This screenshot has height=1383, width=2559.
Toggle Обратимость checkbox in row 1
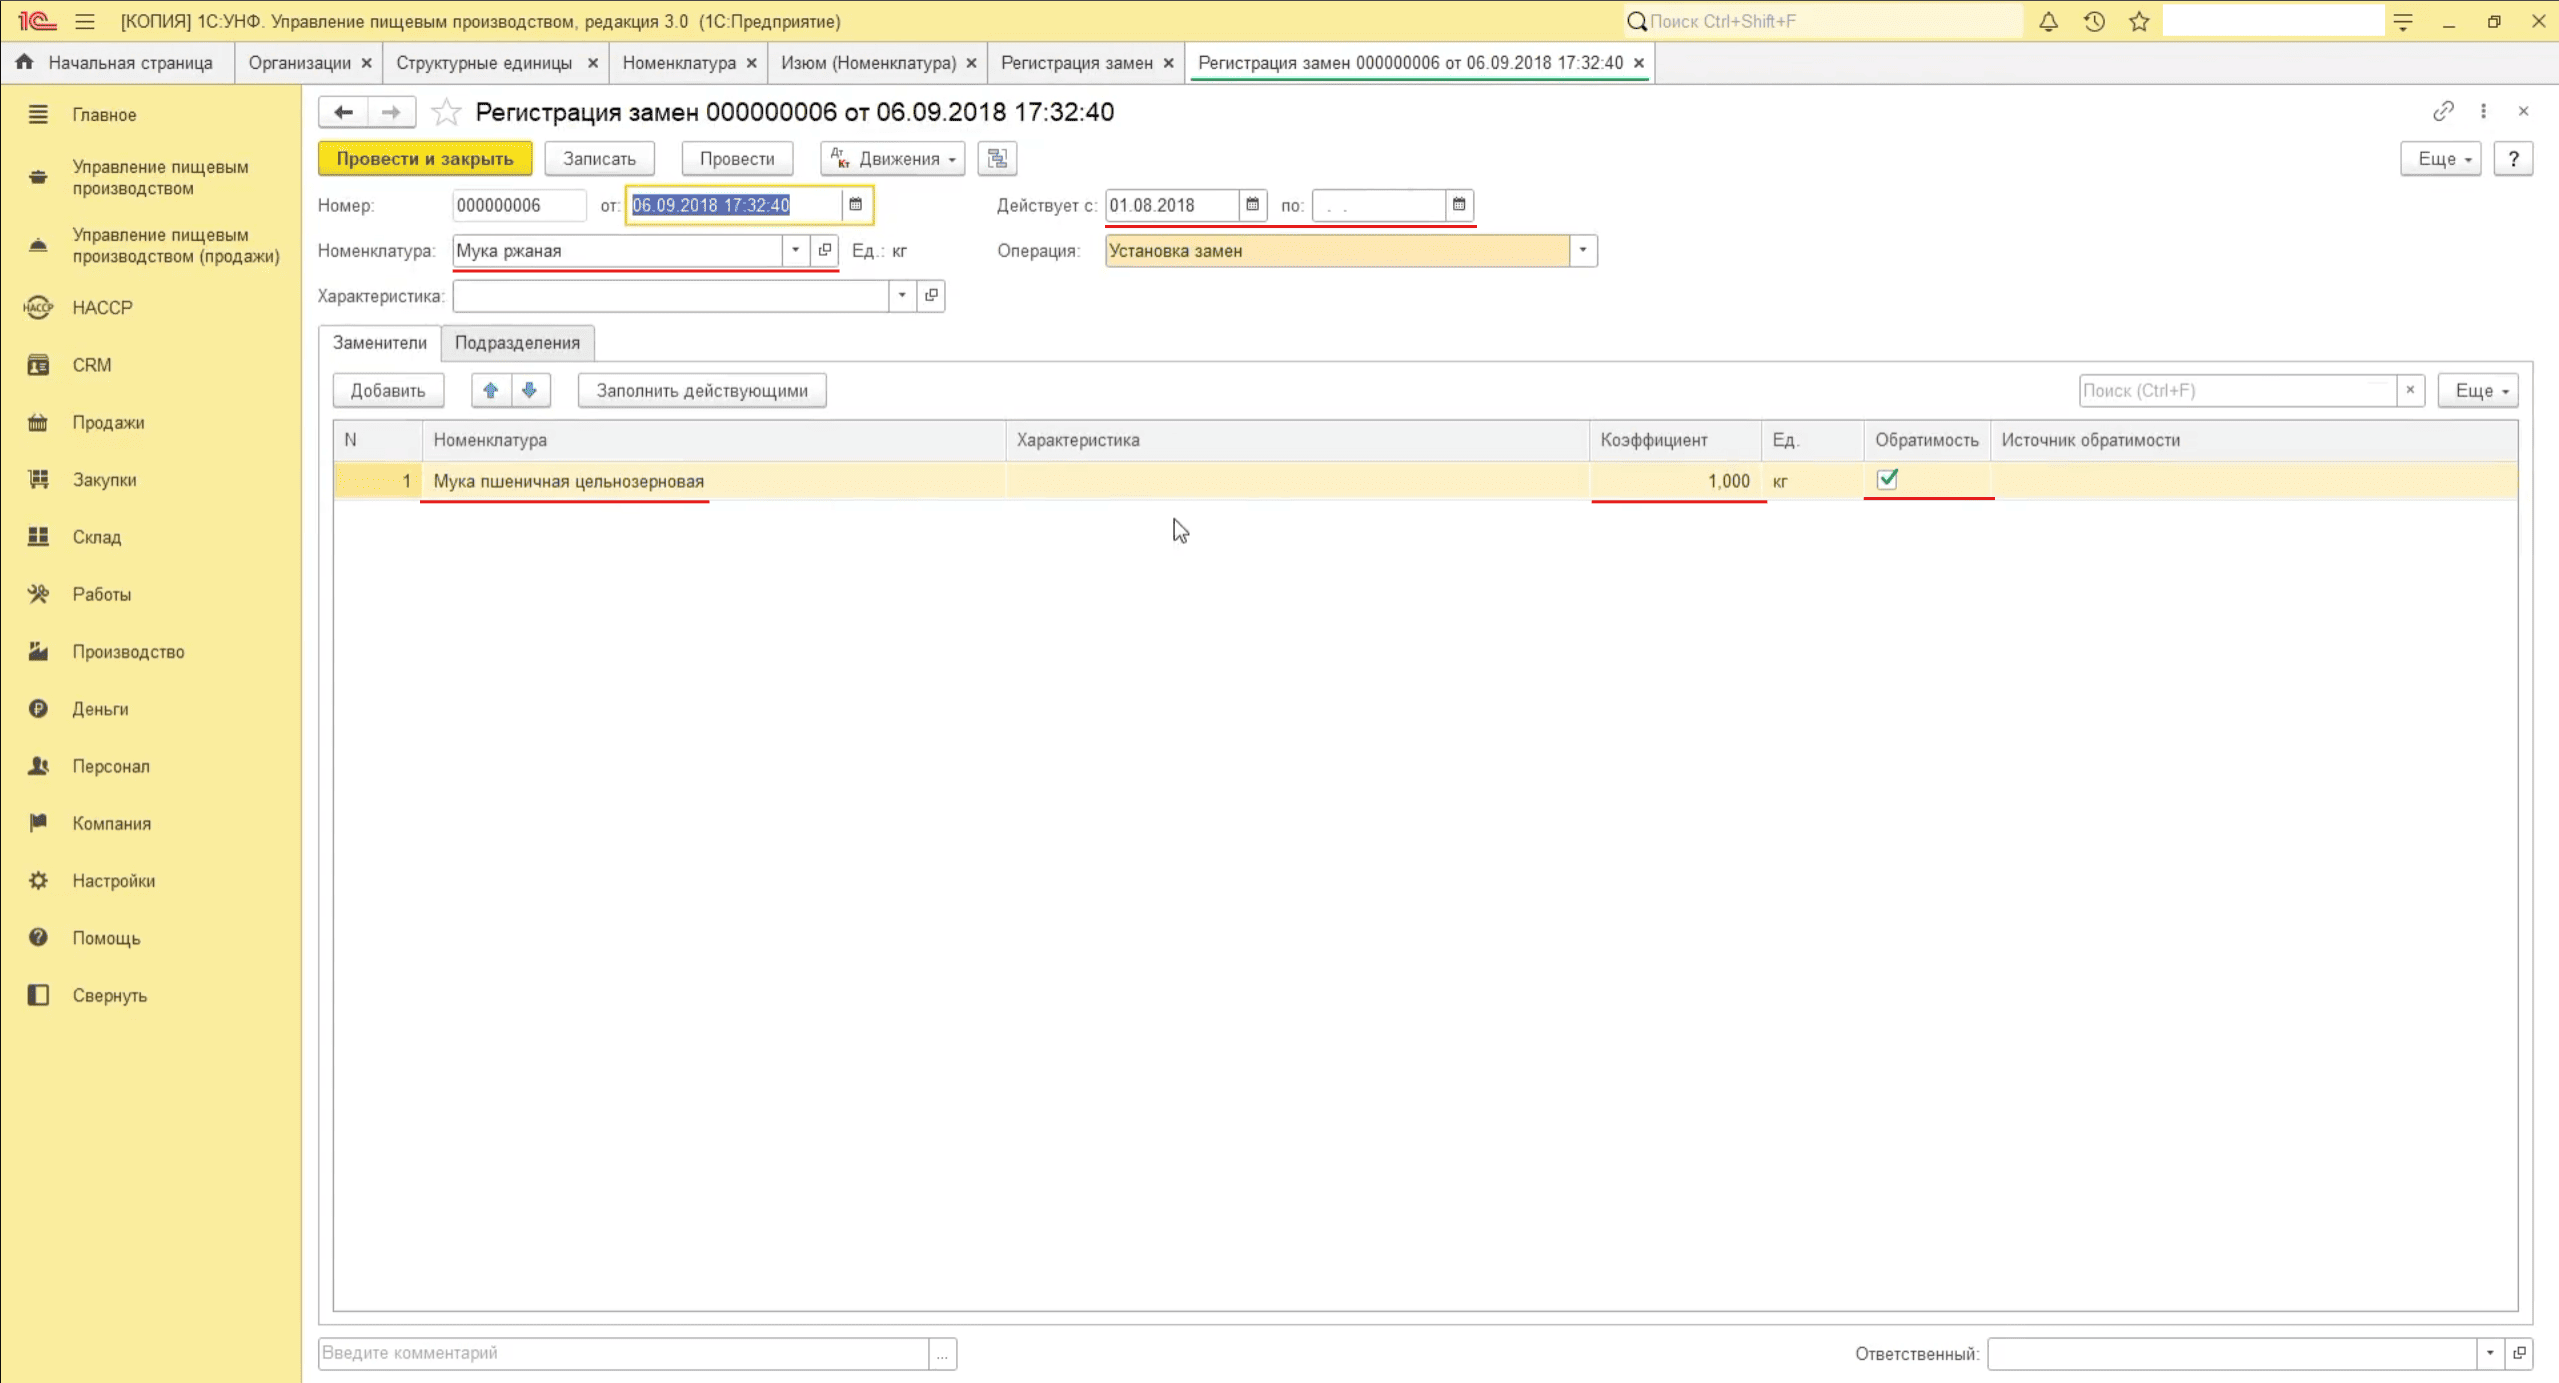1887,480
